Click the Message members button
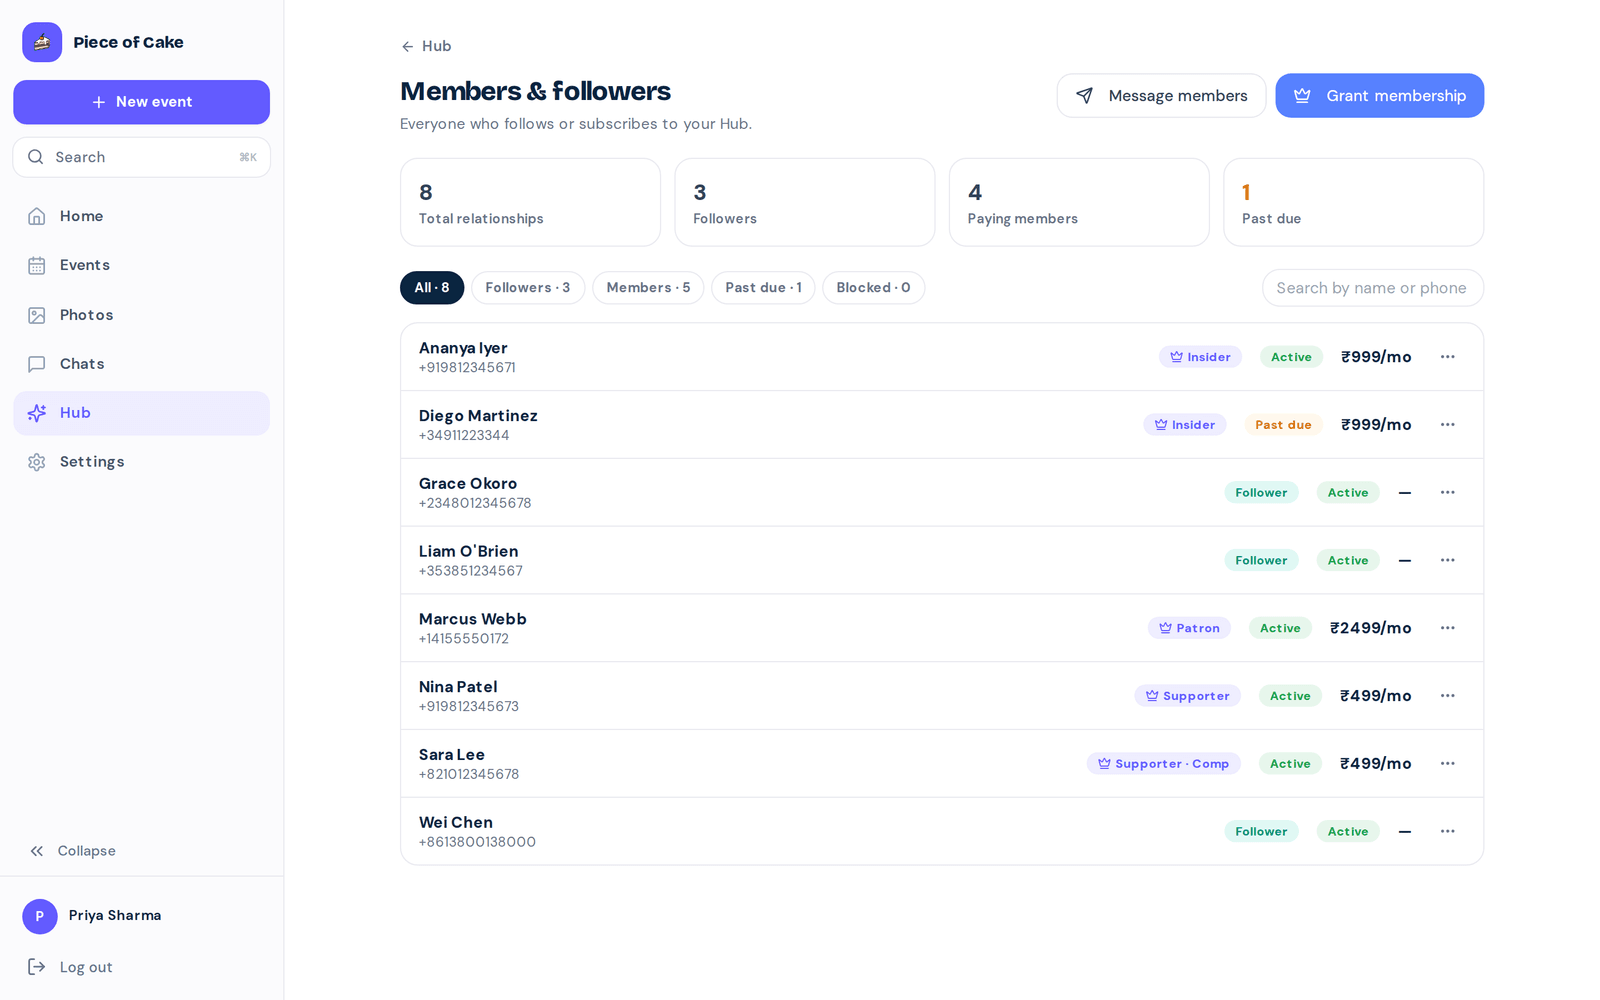Image resolution: width=1600 pixels, height=1000 pixels. coord(1161,96)
